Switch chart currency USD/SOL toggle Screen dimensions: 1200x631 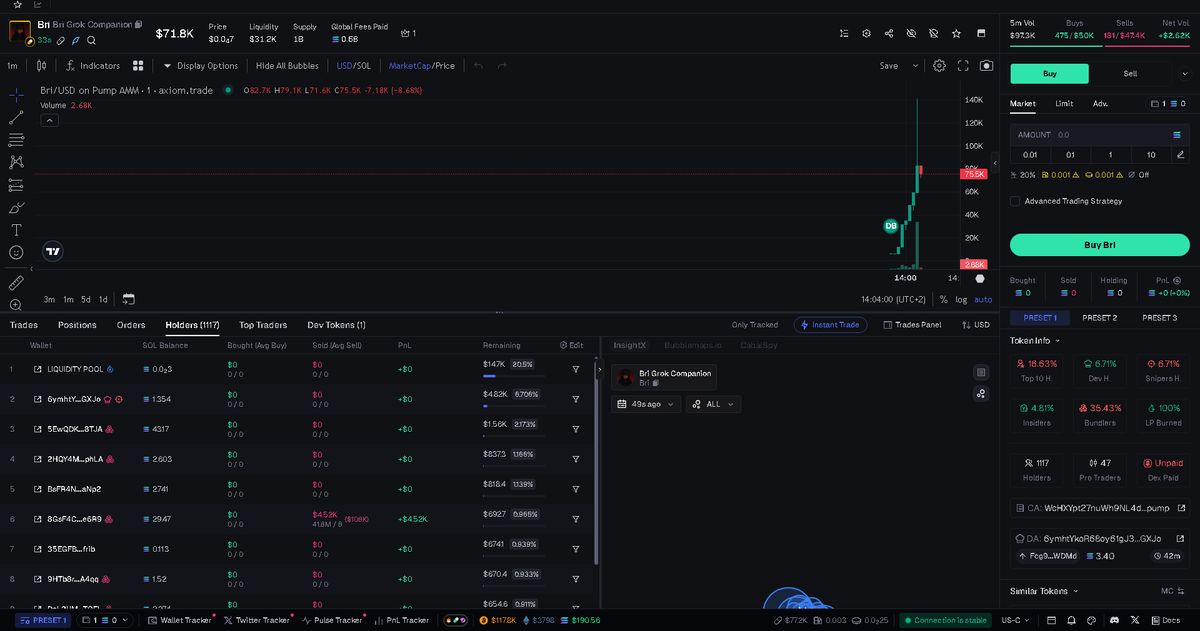click(354, 66)
